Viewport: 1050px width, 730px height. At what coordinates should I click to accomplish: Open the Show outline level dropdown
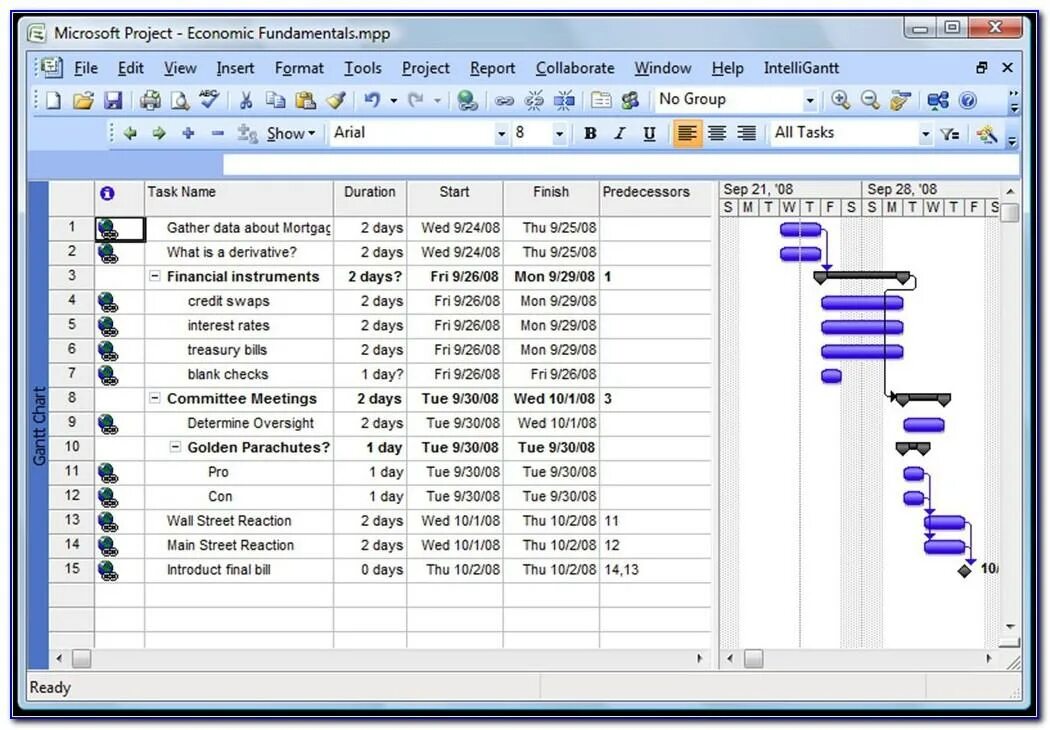291,133
